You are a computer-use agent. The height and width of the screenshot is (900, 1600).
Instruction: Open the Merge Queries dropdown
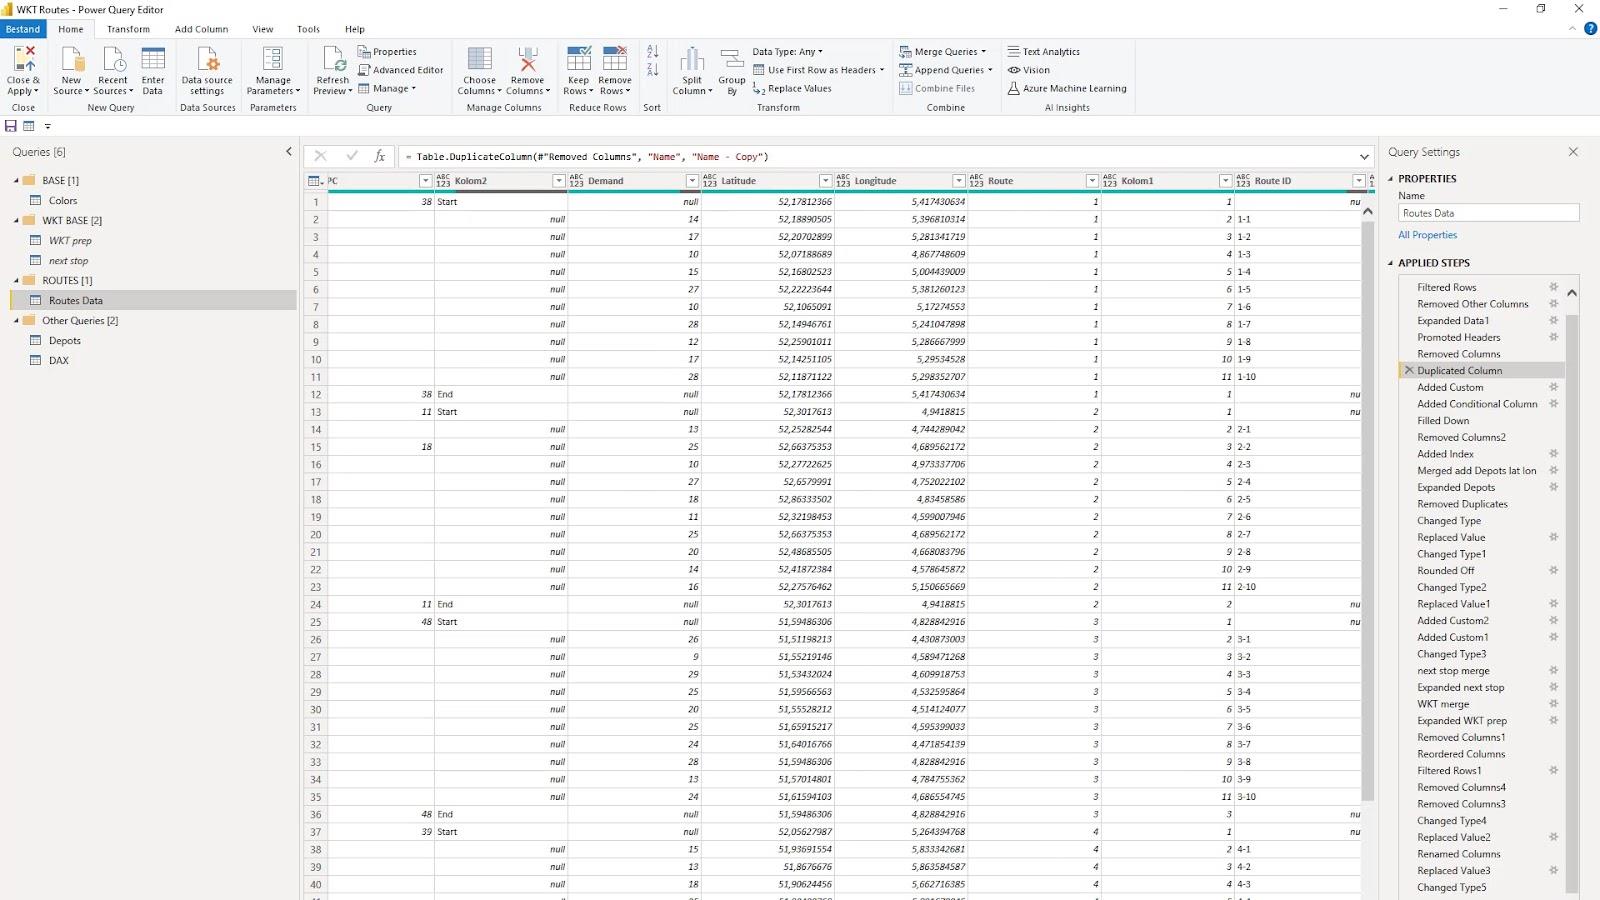pos(943,52)
